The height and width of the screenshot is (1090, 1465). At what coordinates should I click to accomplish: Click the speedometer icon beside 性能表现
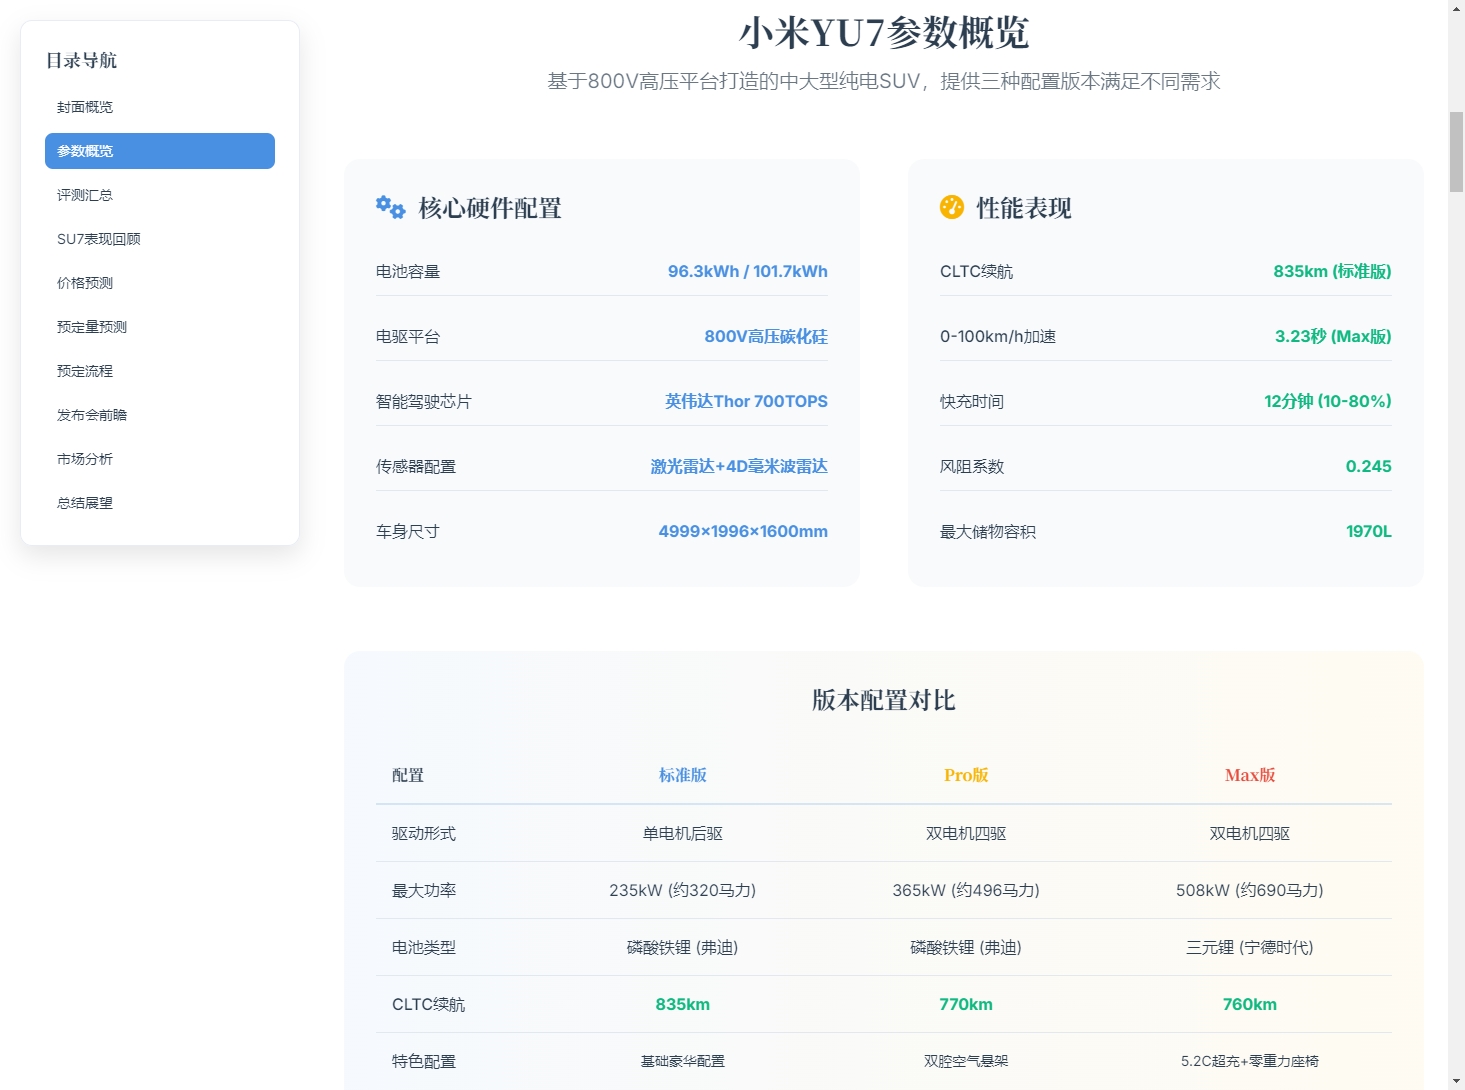(x=952, y=207)
